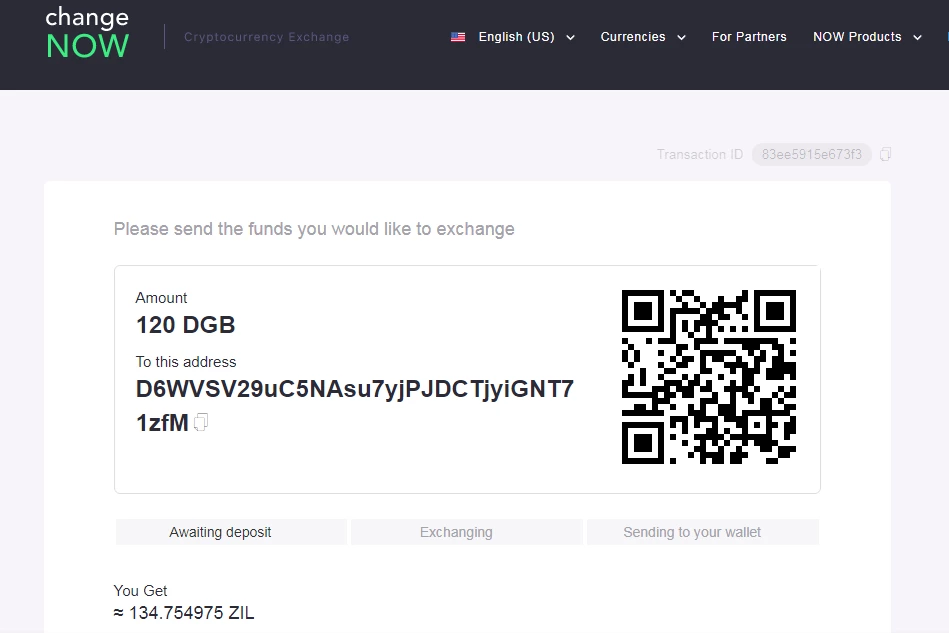Click the 120 DGB amount
Viewport: 949px width, 633px height.
(186, 325)
